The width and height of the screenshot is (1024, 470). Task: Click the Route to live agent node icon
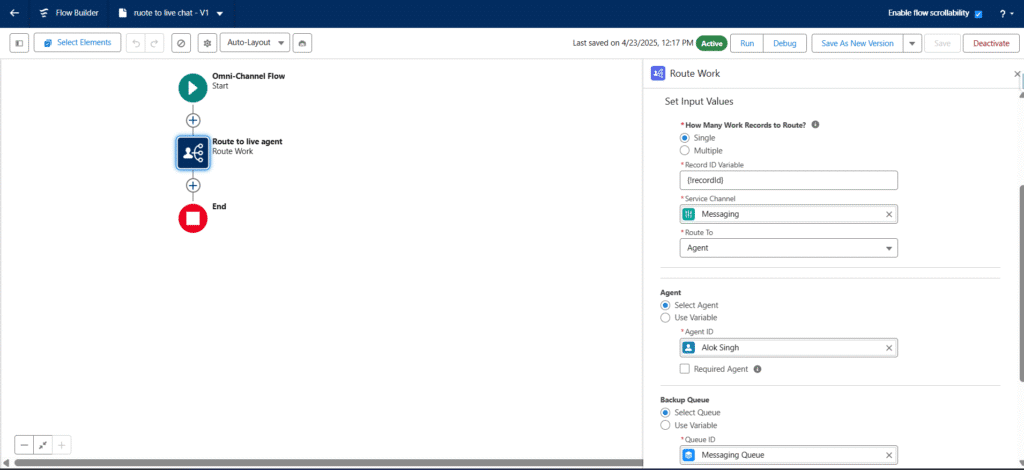coord(193,152)
